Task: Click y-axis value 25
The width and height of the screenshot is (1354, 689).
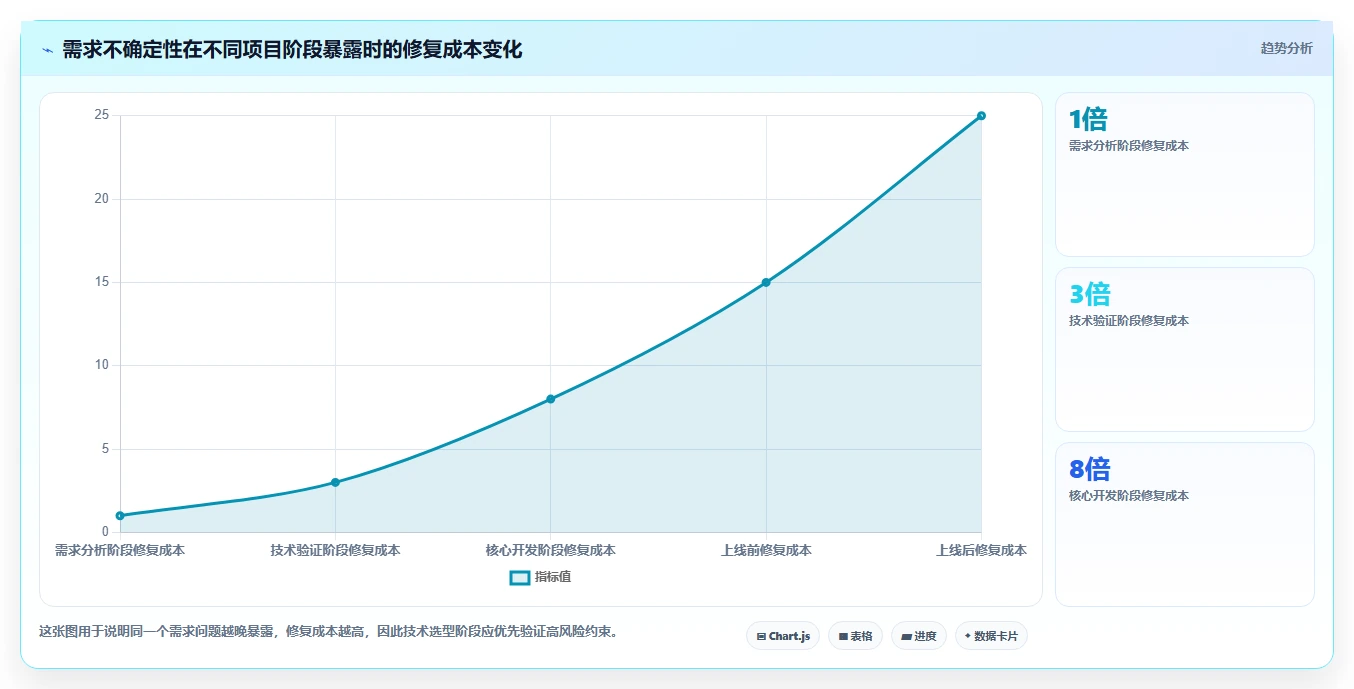Action: [x=101, y=115]
